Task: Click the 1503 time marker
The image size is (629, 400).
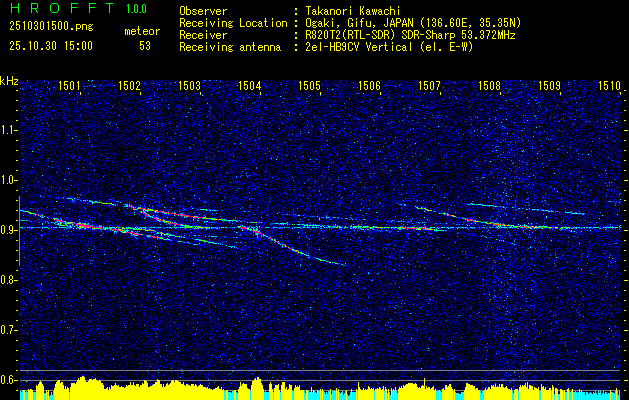Action: click(x=189, y=85)
